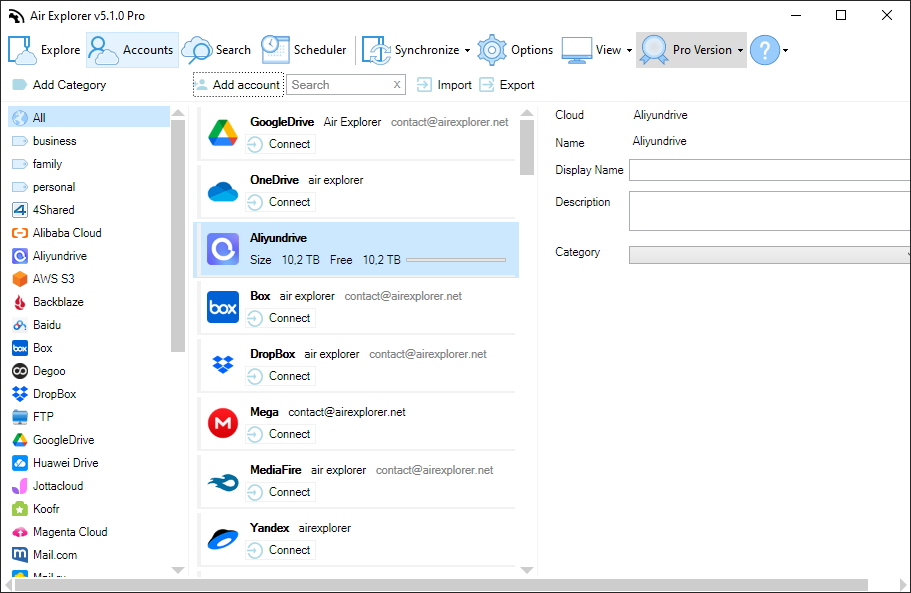This screenshot has height=593, width=911.
Task: Click the OneDrive cloud logo in account list
Action: tap(223, 191)
